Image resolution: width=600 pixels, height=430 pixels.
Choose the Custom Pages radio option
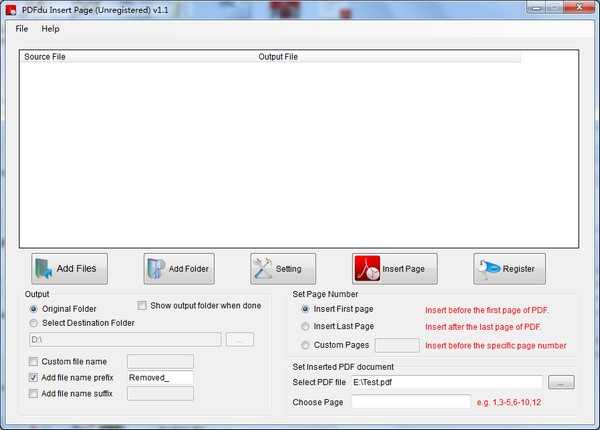tap(305, 345)
